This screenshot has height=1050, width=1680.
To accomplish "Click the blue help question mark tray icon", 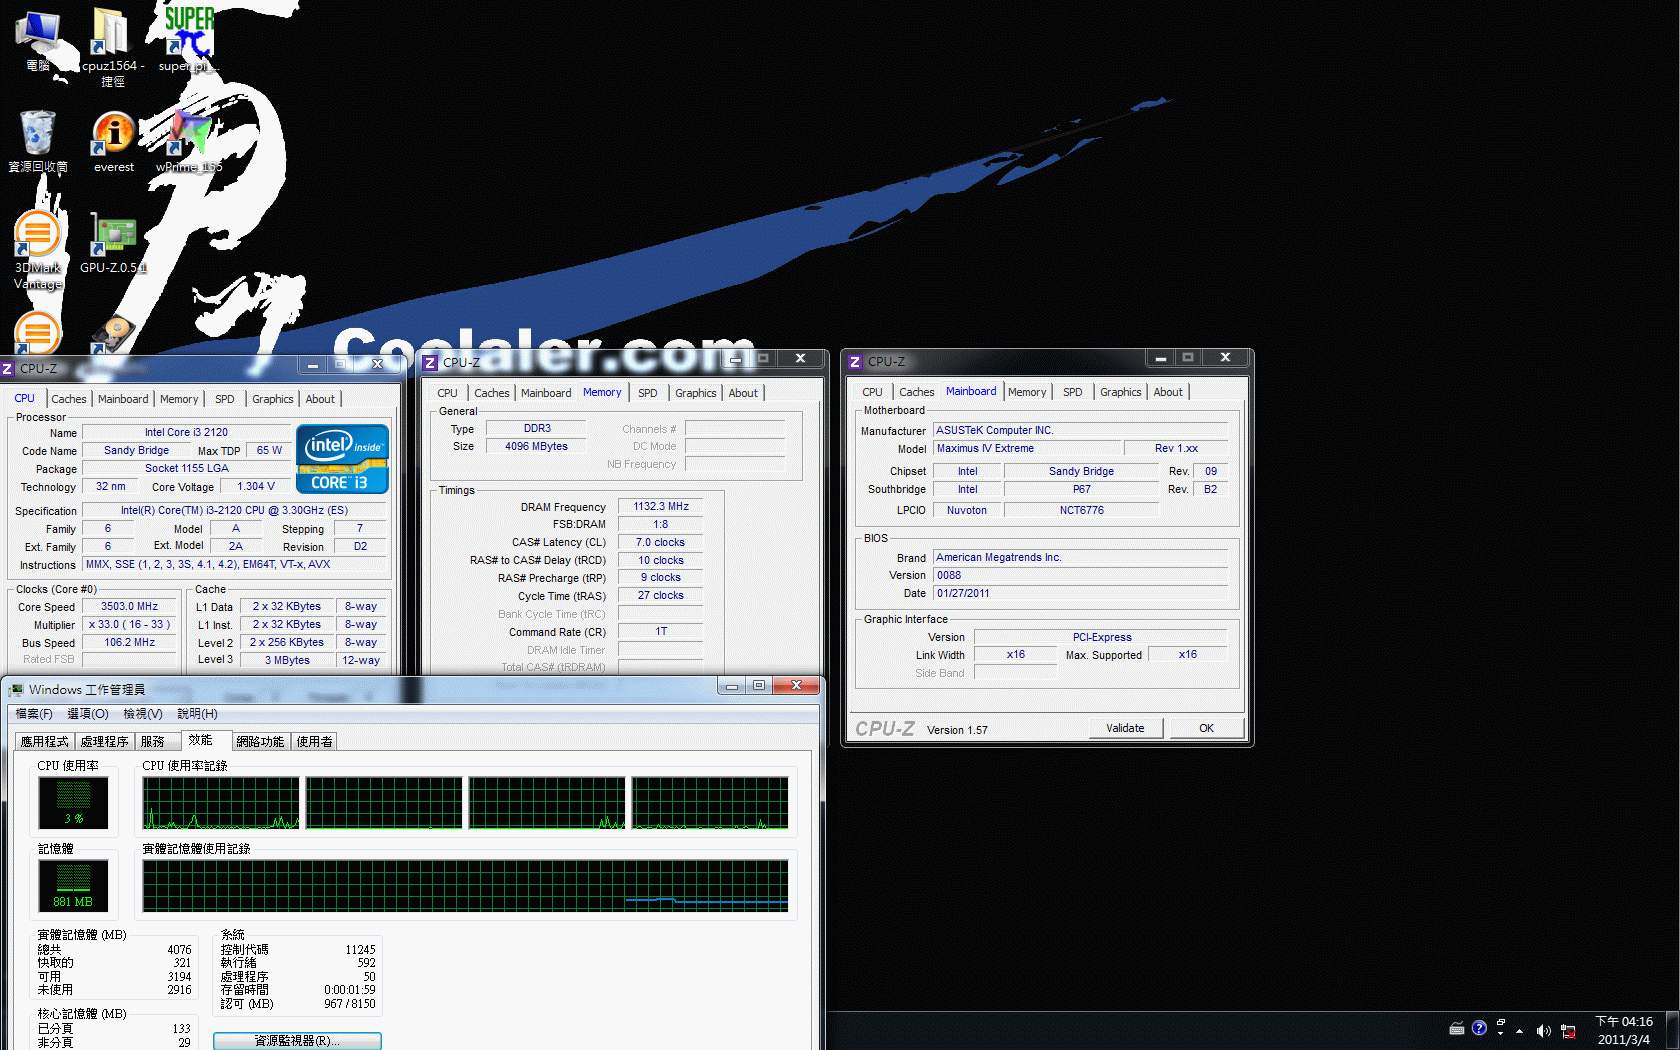I will (1479, 1028).
